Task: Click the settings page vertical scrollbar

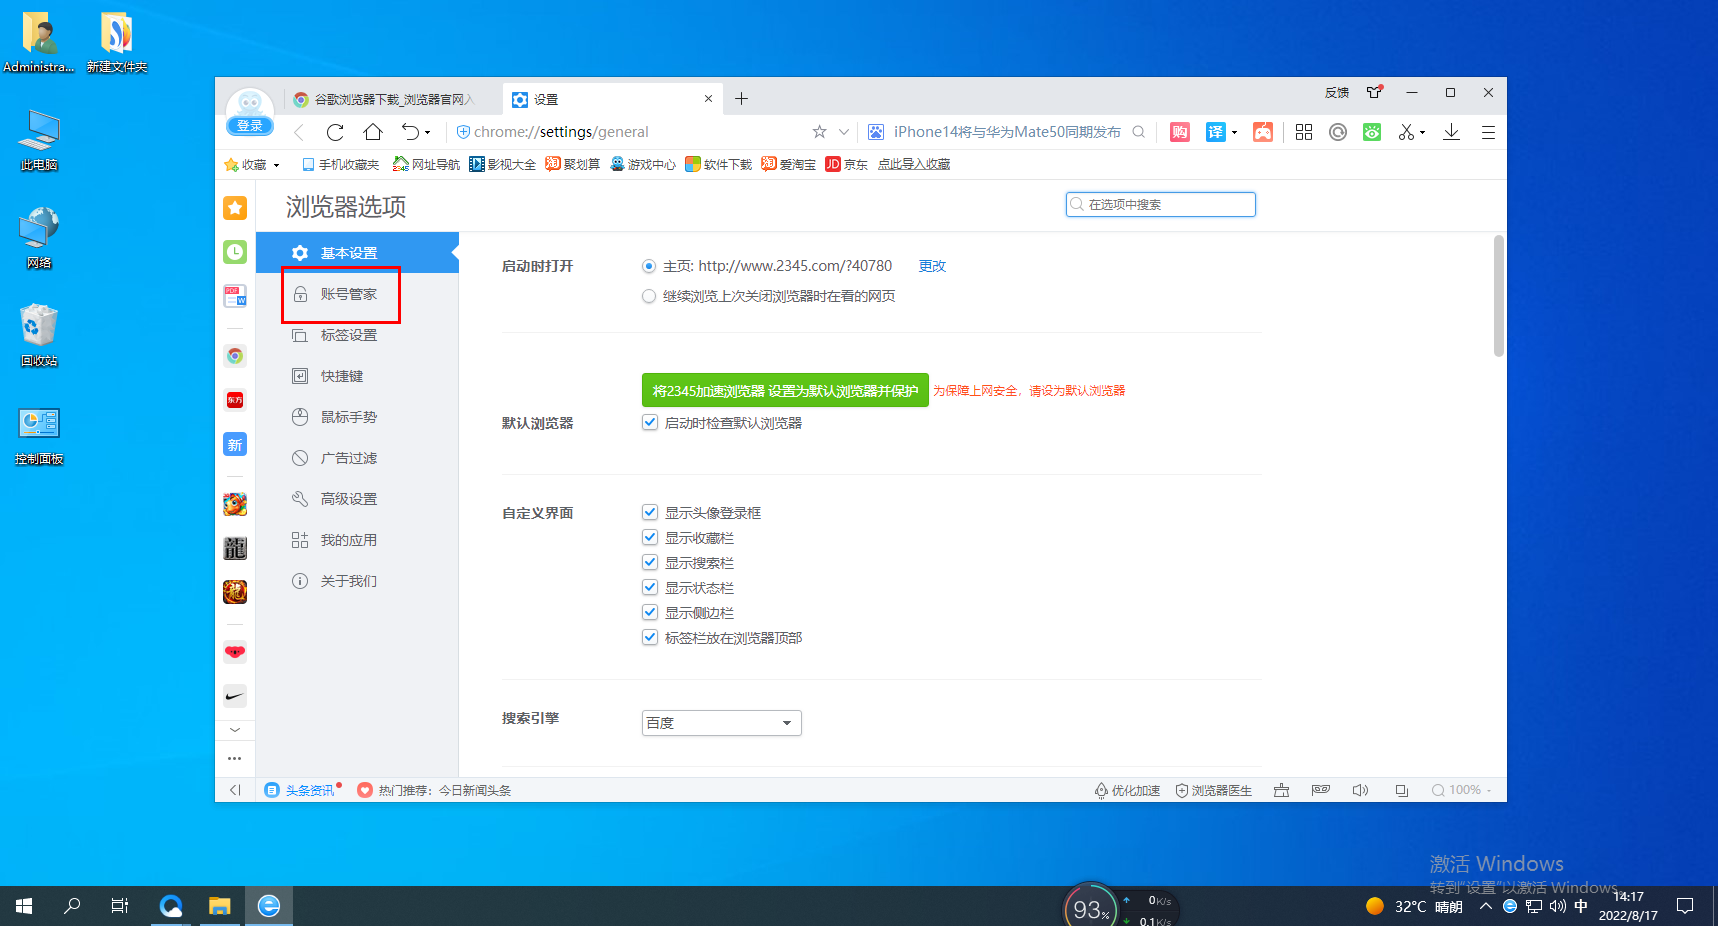Action: pyautogui.click(x=1498, y=296)
